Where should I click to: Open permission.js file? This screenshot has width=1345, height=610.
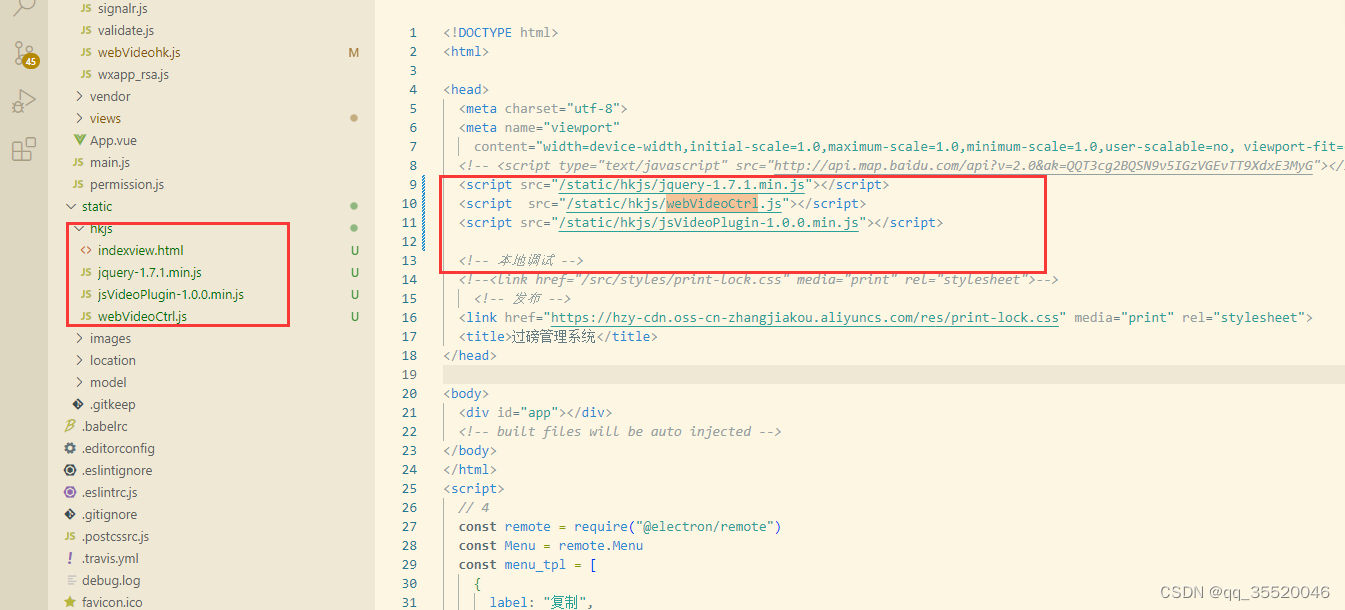point(127,184)
